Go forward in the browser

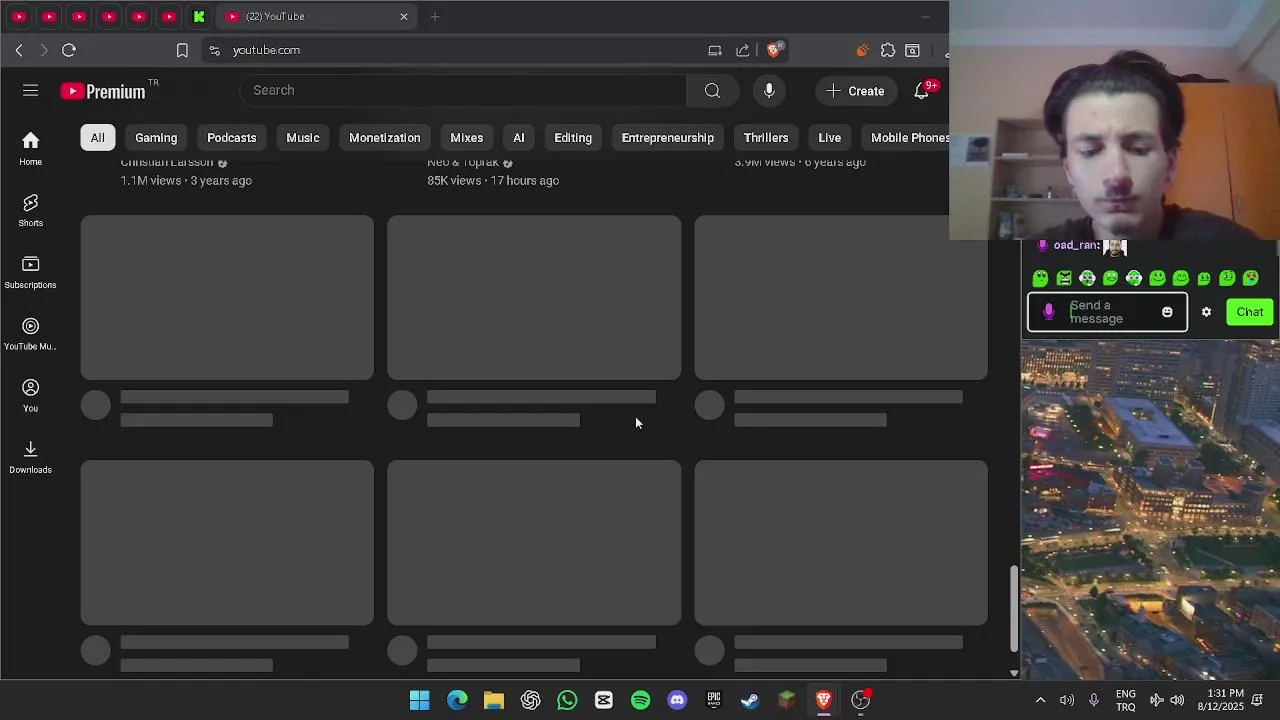pos(44,50)
